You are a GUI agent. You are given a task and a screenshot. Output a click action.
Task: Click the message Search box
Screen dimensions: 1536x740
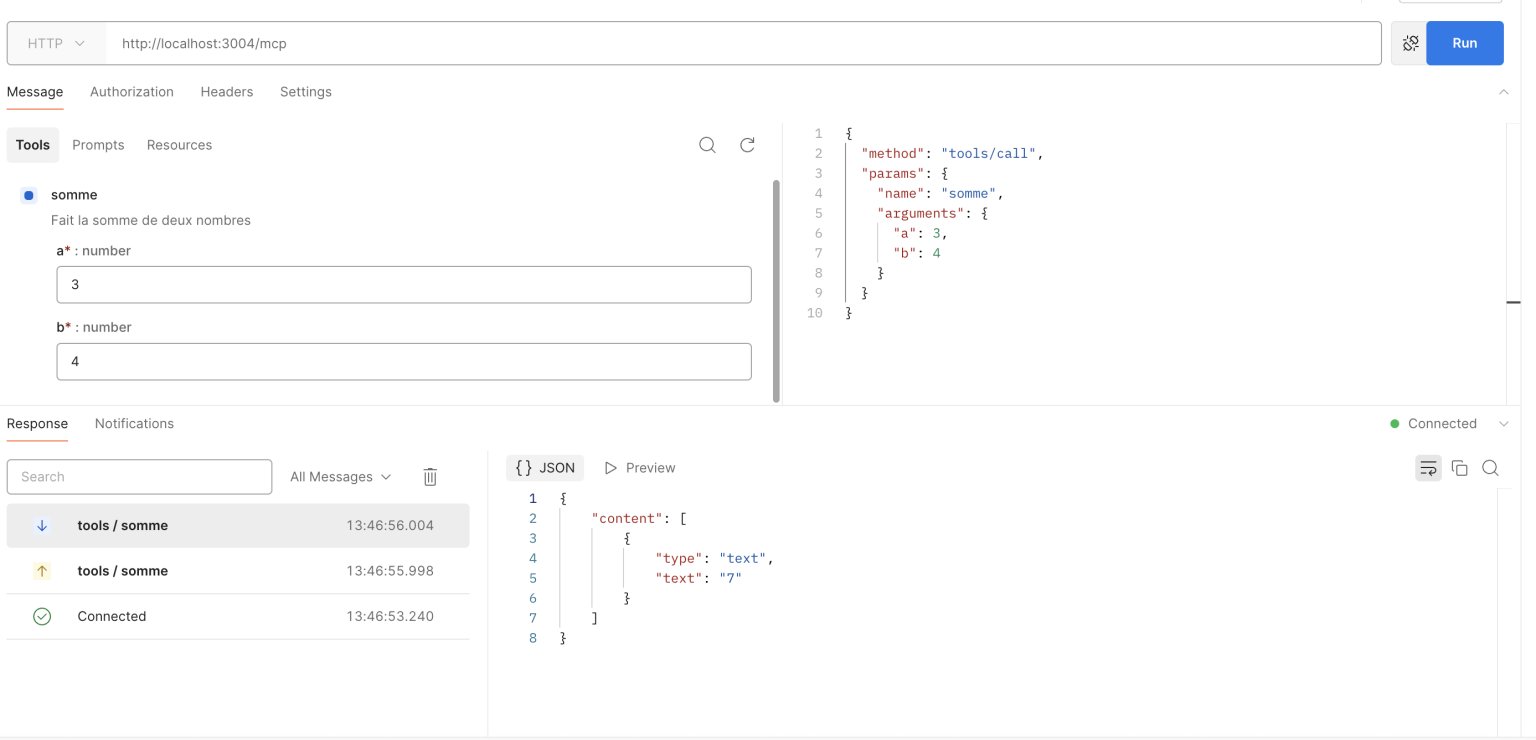coord(139,477)
